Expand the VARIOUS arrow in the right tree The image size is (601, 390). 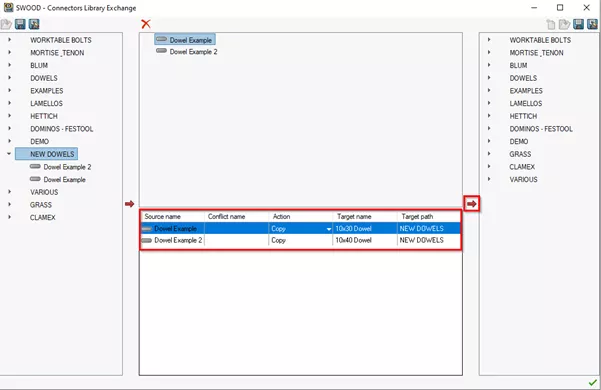coord(489,179)
